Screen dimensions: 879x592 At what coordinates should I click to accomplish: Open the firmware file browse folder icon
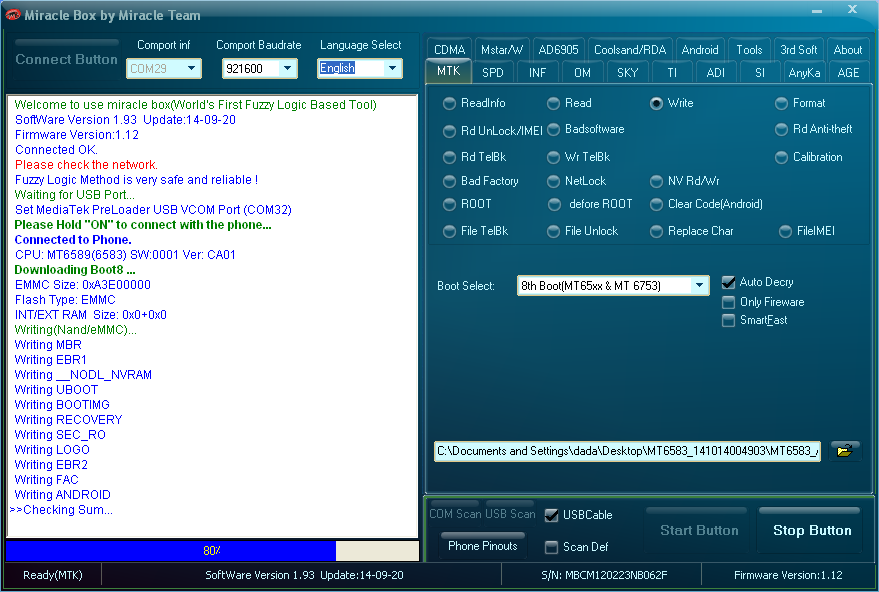coord(844,451)
